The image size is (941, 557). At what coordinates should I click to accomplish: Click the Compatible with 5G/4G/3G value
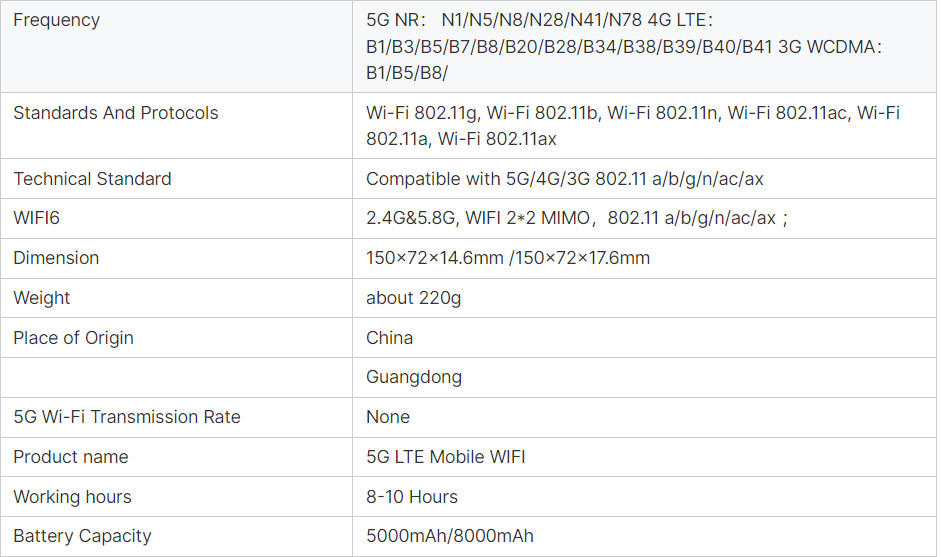point(564,179)
